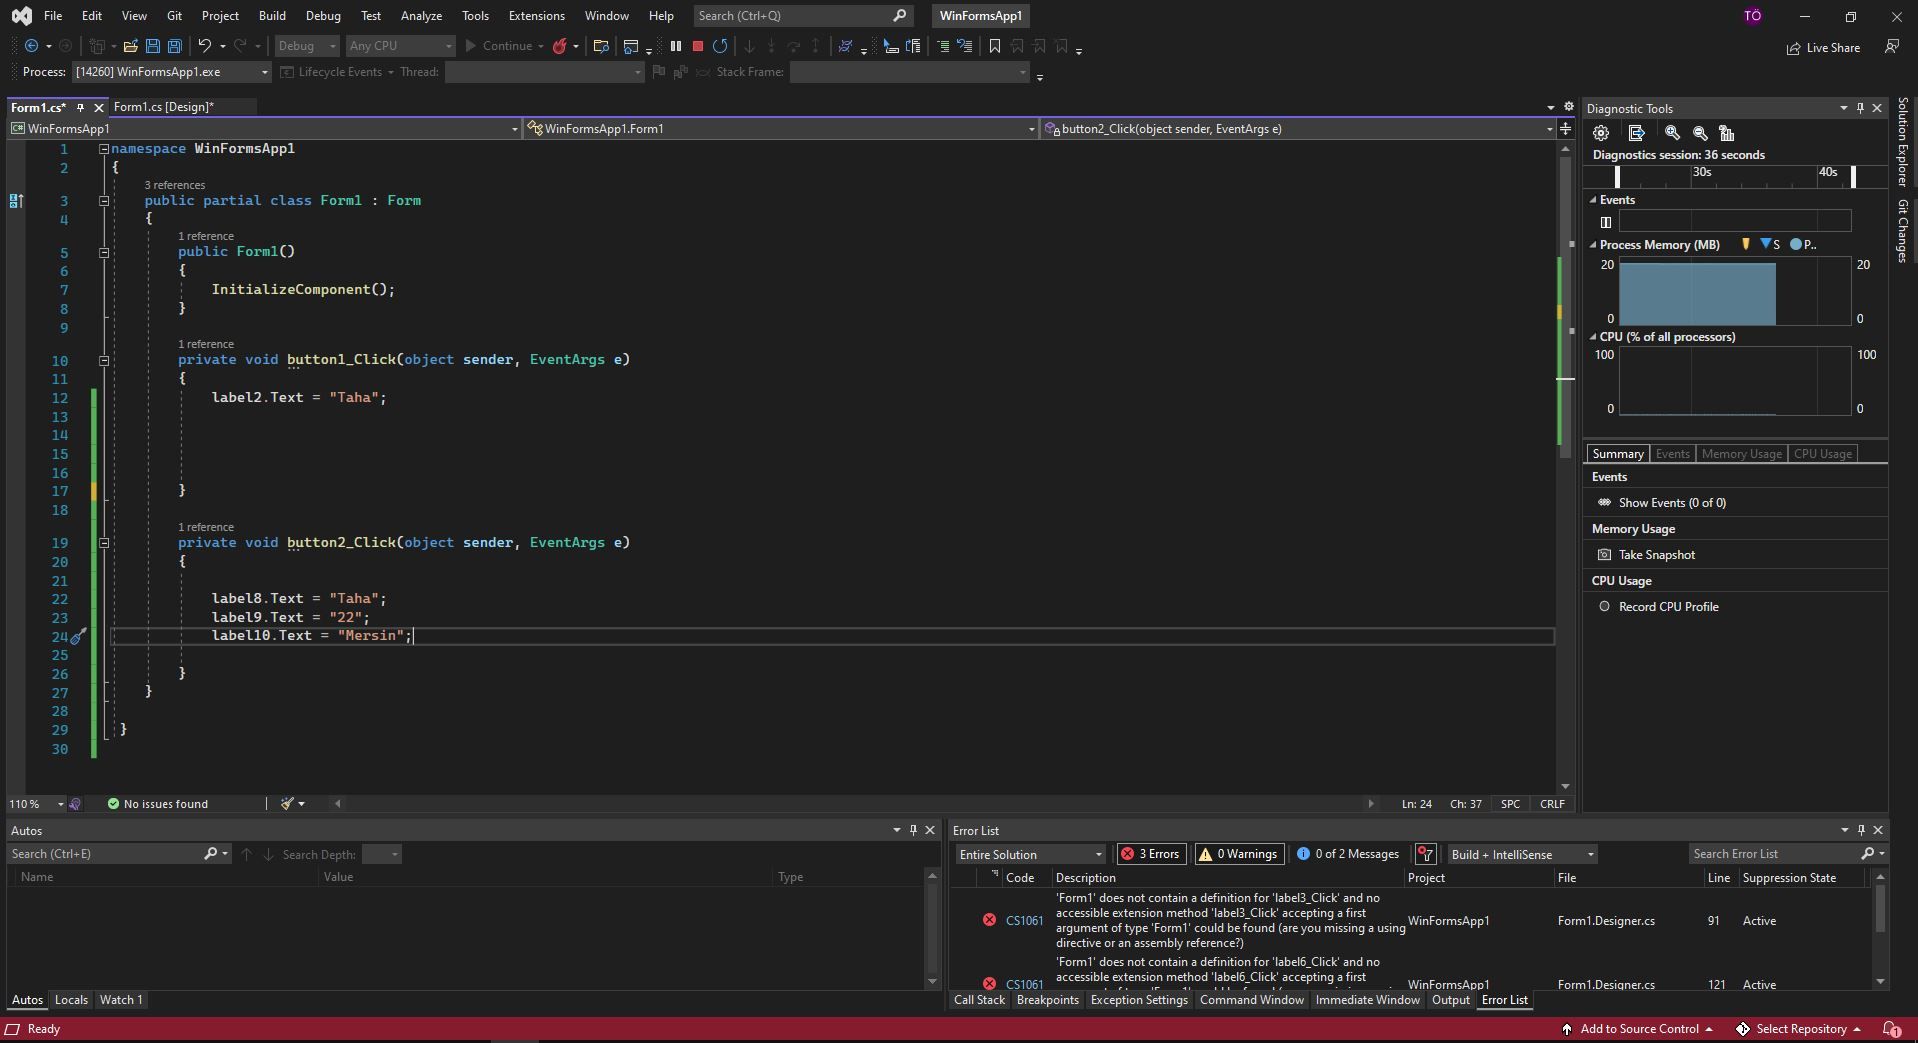Pause execution with the Break All icon
Screen dimensions: 1918x1043
click(x=676, y=46)
